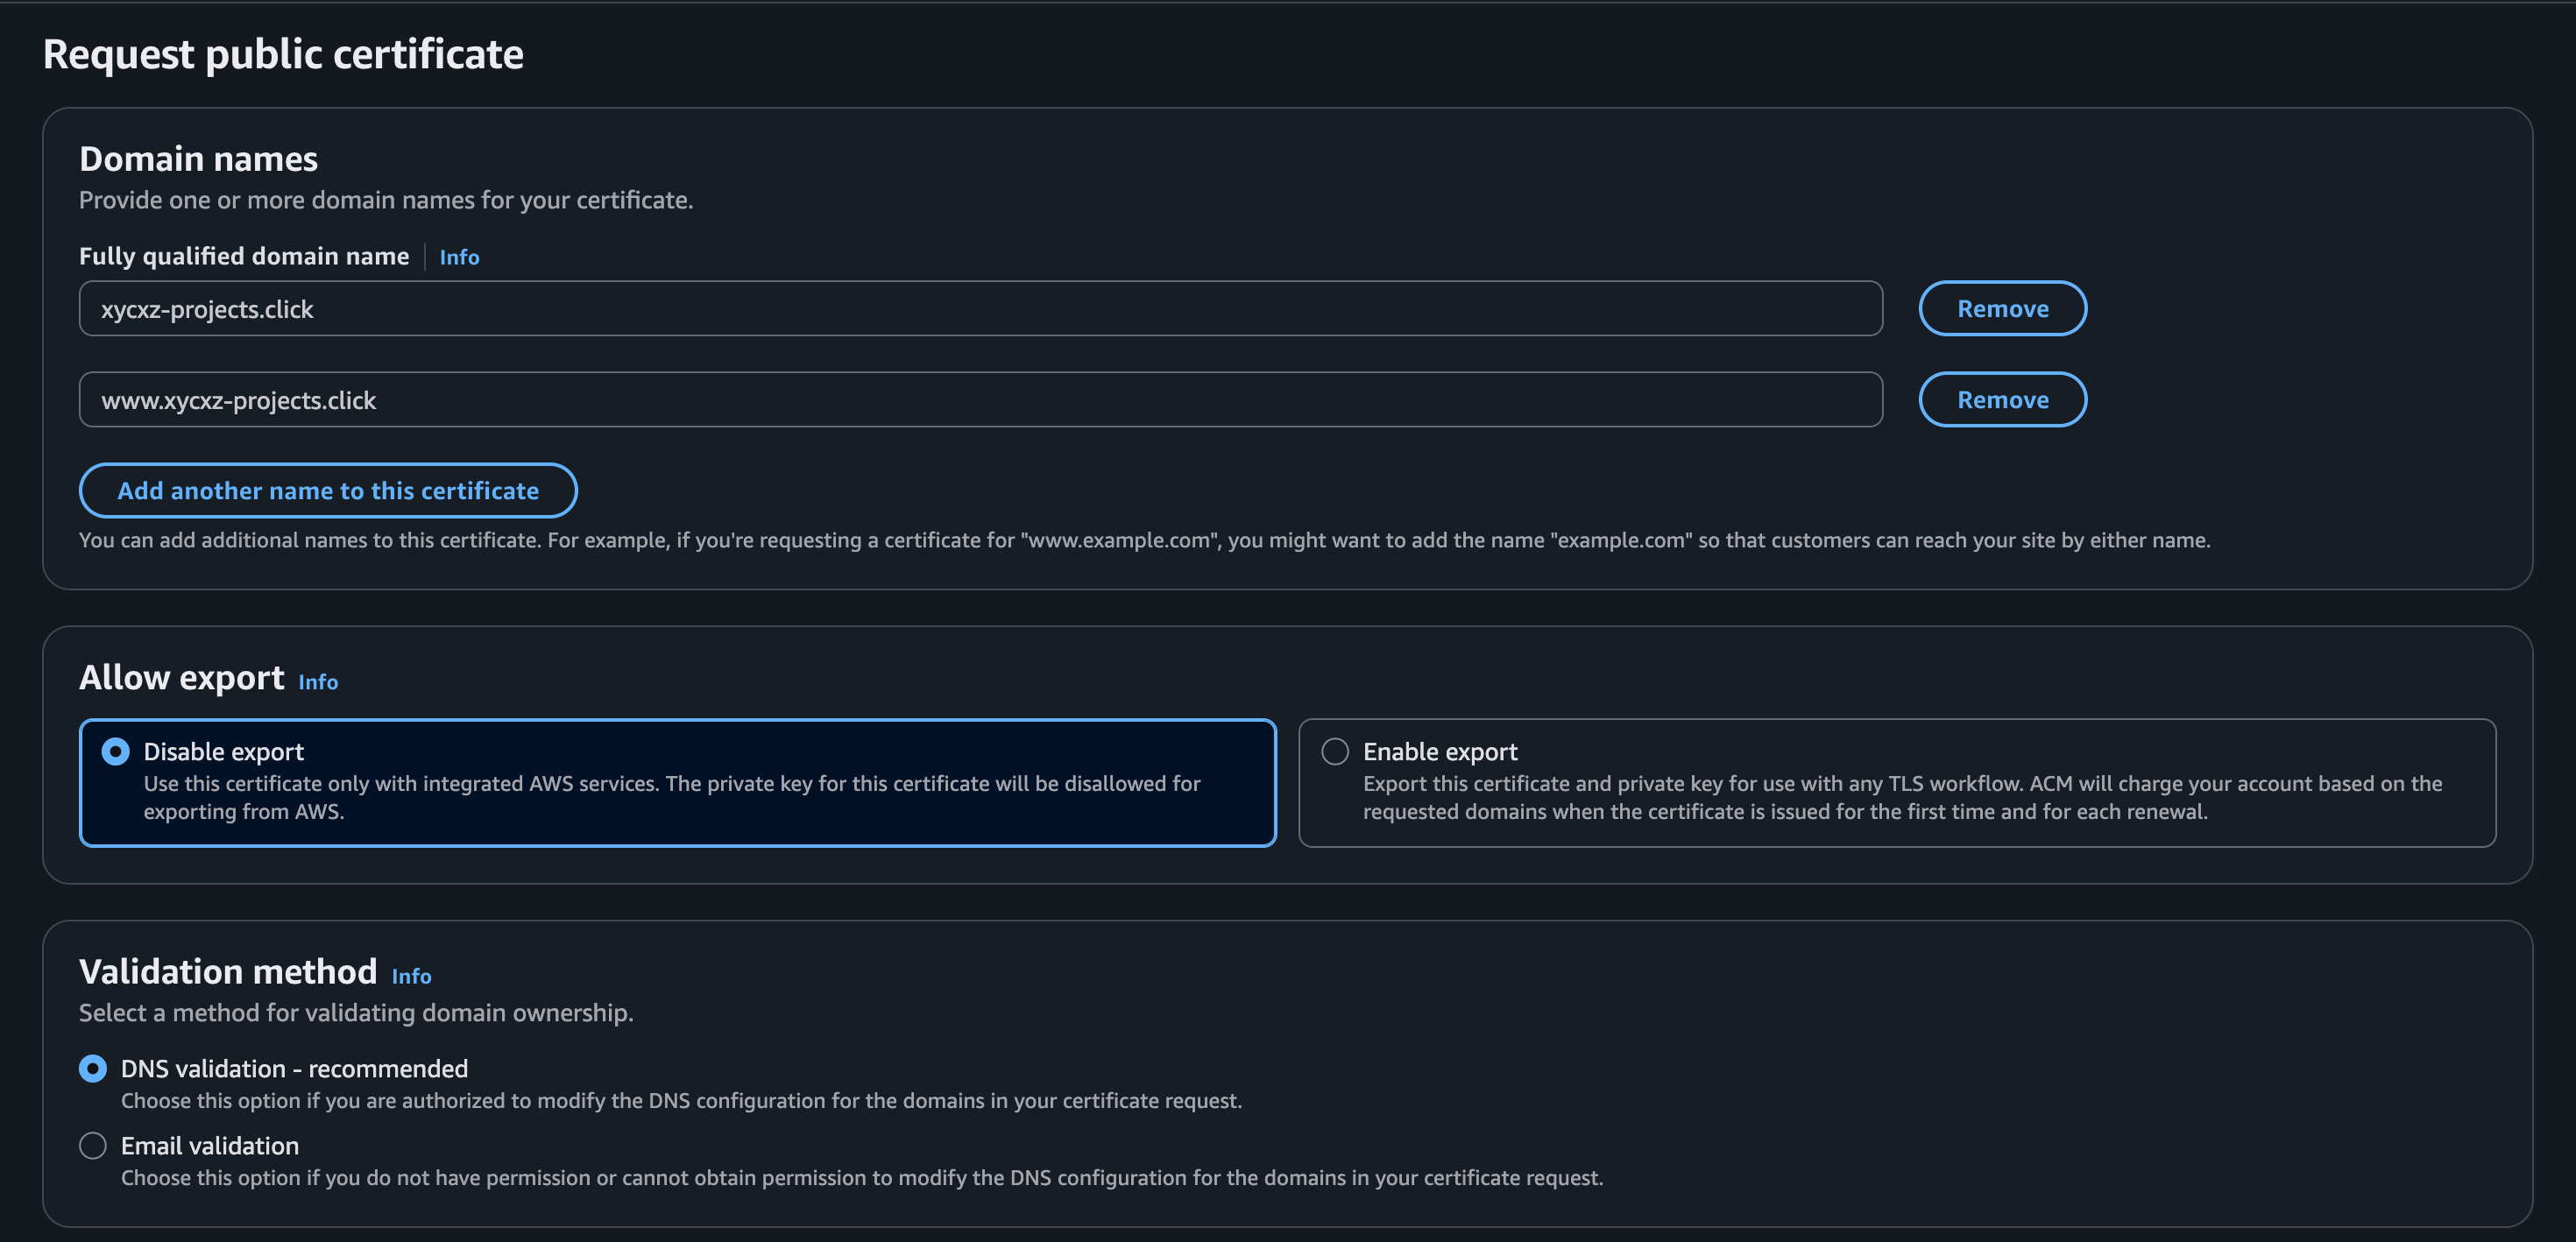Image resolution: width=2576 pixels, height=1242 pixels.
Task: Click the Email validation label text
Action: coord(209,1145)
